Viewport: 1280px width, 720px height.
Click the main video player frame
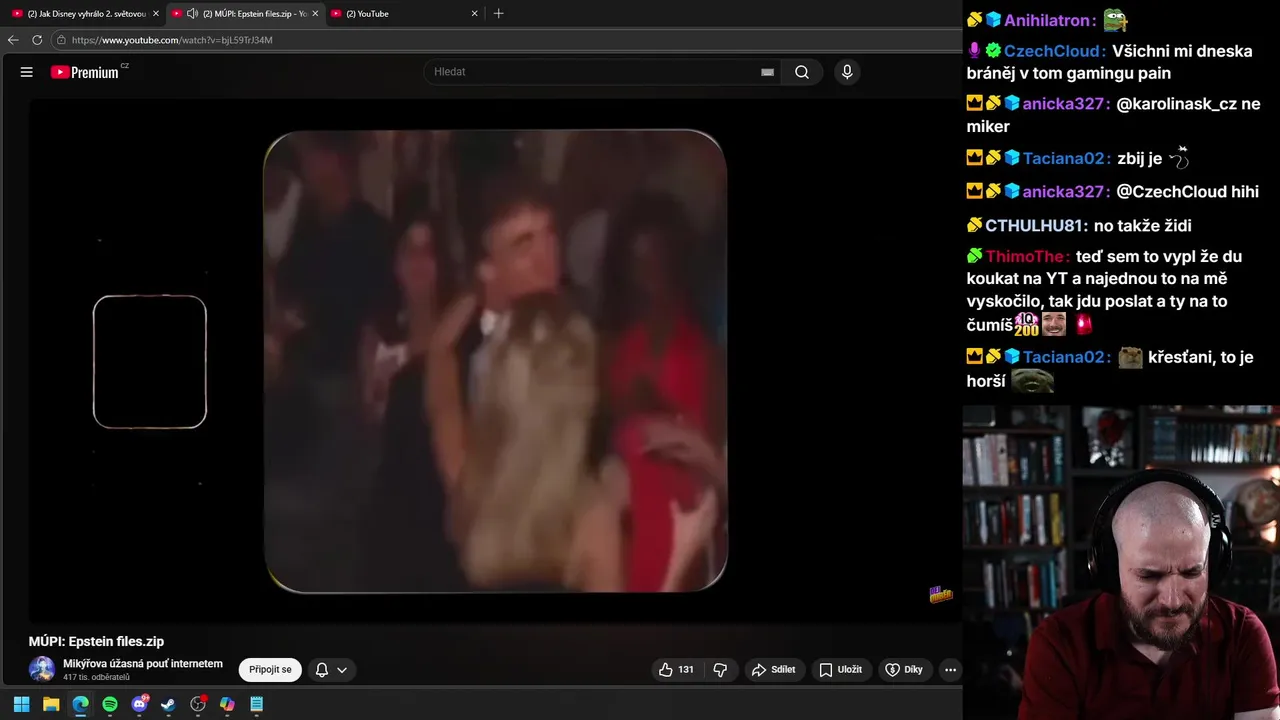(495, 361)
